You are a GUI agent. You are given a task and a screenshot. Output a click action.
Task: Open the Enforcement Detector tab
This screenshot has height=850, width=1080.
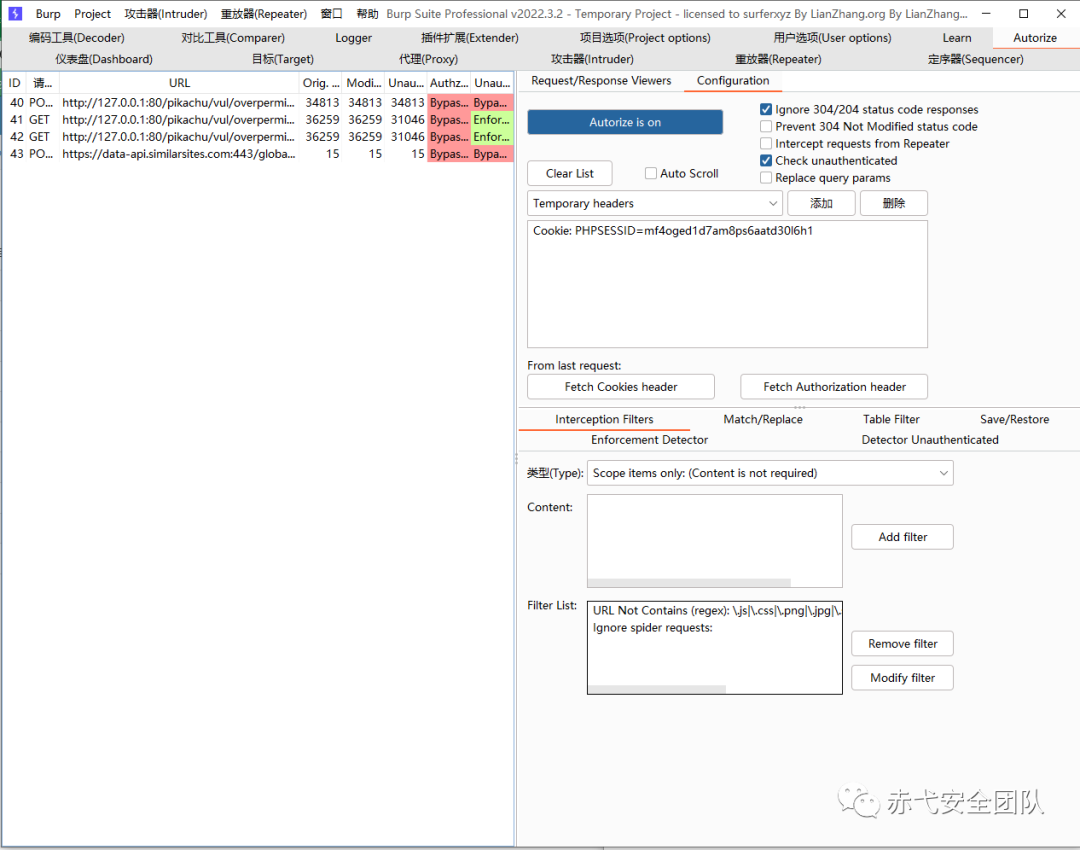pos(649,439)
